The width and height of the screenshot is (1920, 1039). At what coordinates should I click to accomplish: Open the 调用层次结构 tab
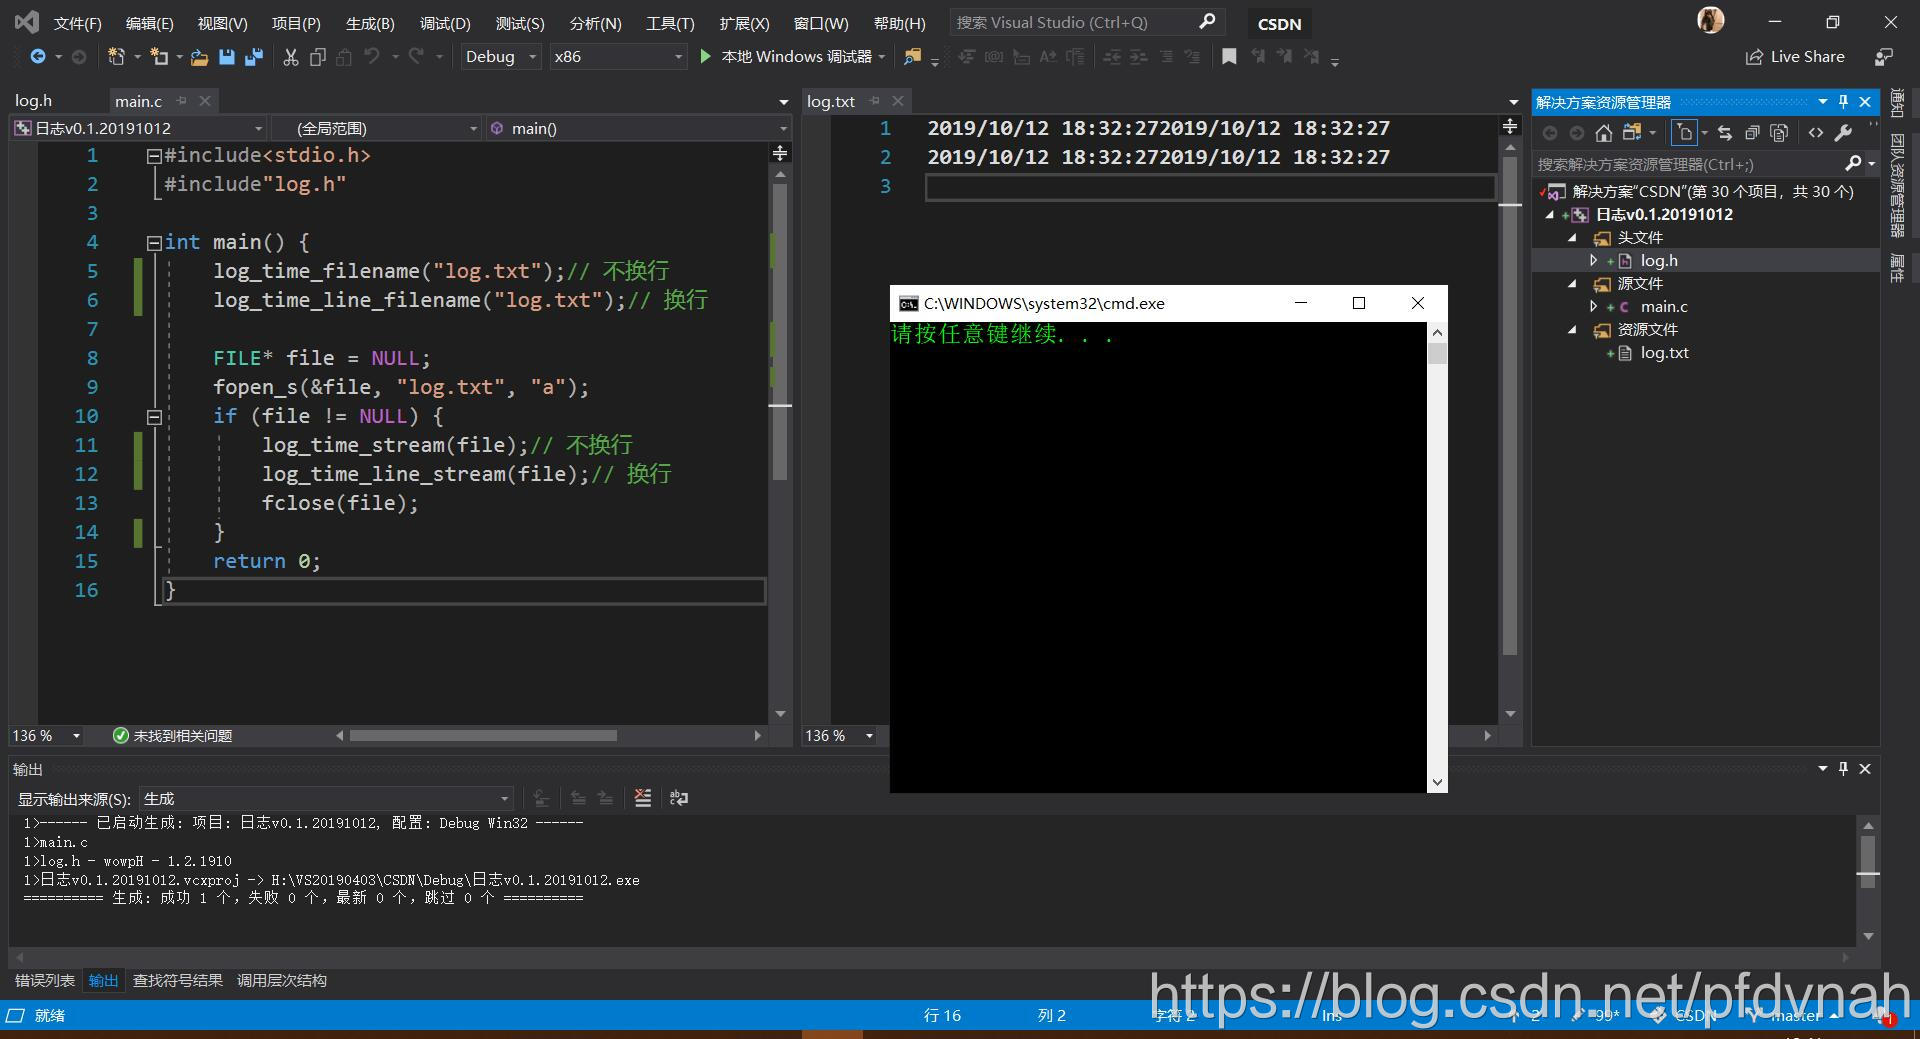pyautogui.click(x=282, y=981)
